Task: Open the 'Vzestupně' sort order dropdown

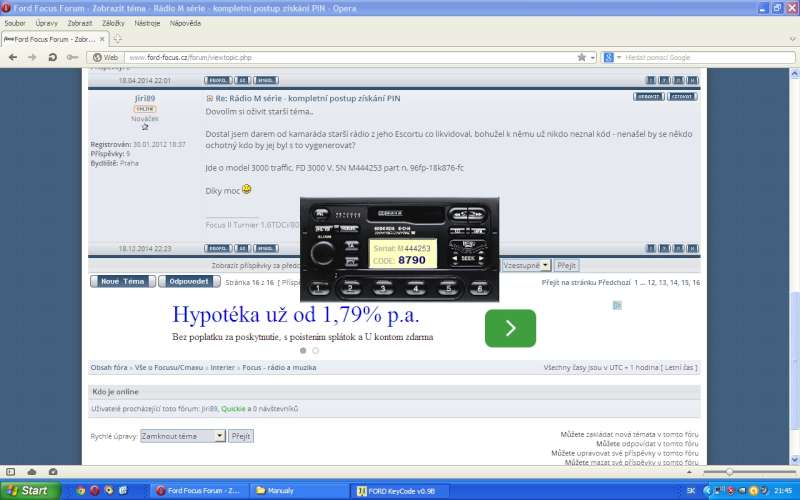Action: [545, 265]
